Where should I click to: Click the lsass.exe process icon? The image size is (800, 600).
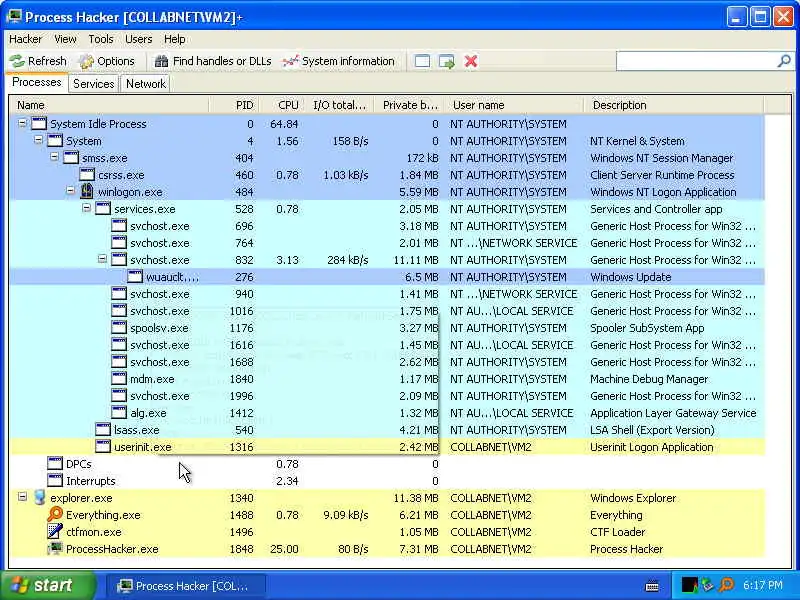pos(103,430)
